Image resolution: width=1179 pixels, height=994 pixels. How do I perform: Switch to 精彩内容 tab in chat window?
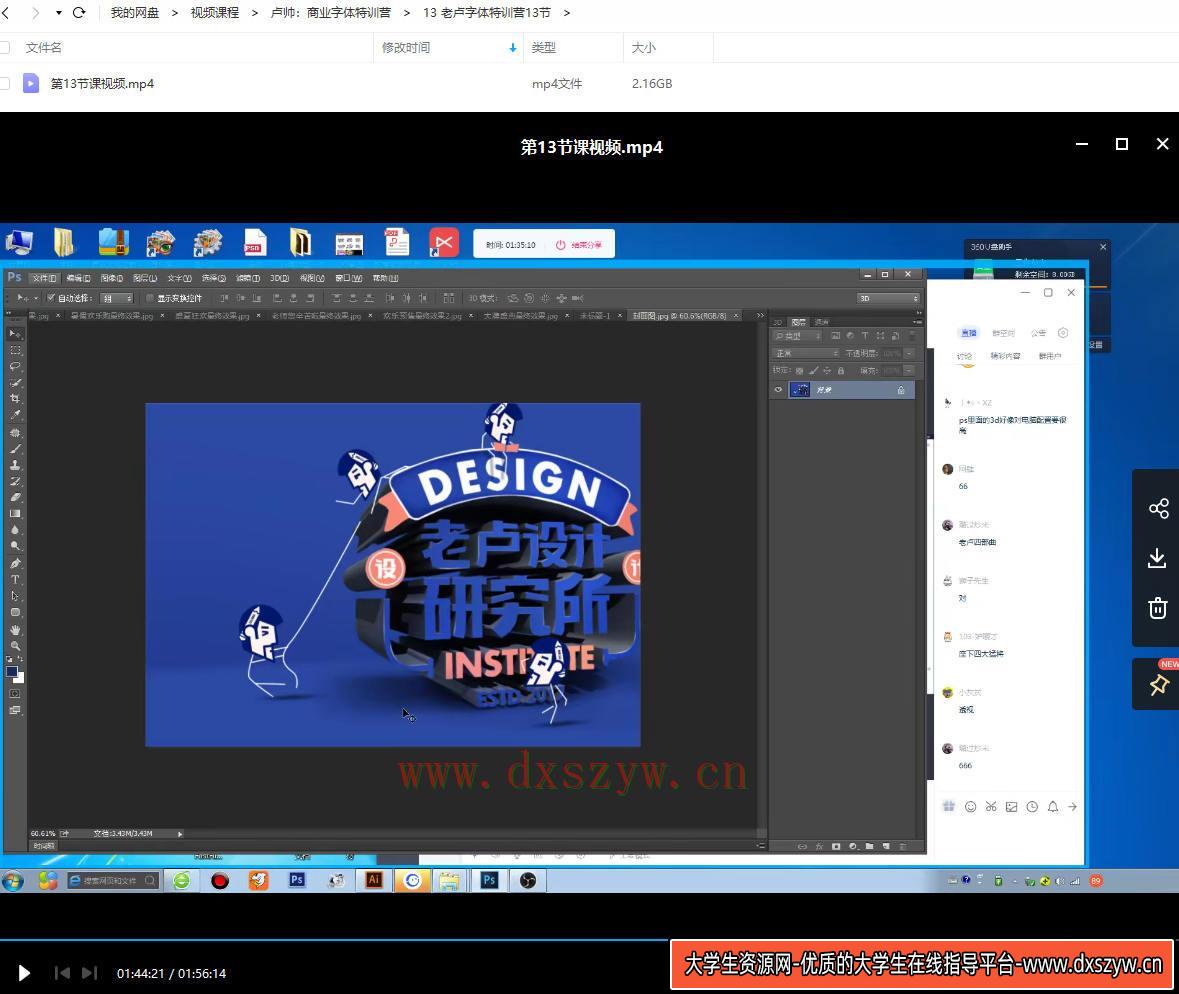point(1005,356)
